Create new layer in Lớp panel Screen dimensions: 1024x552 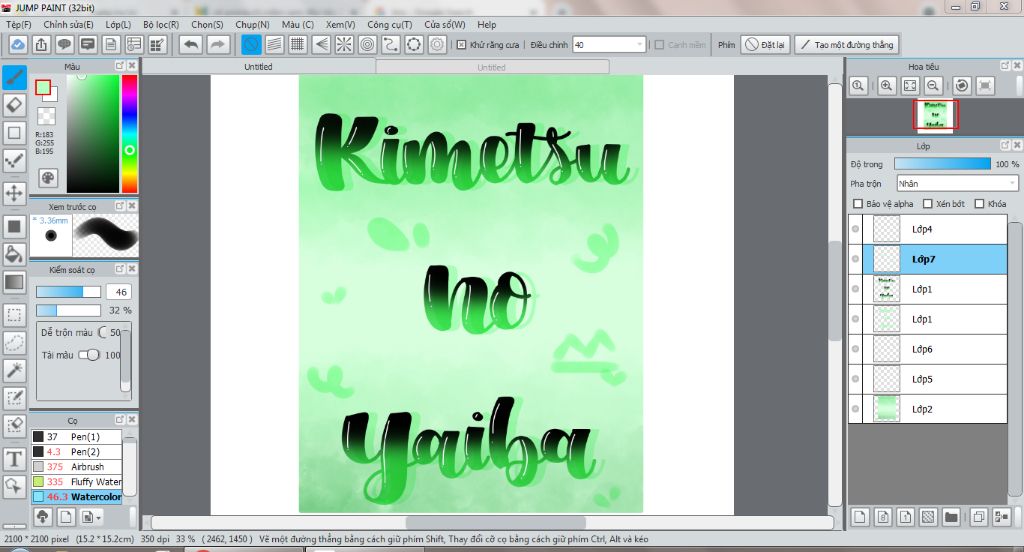tap(859, 517)
